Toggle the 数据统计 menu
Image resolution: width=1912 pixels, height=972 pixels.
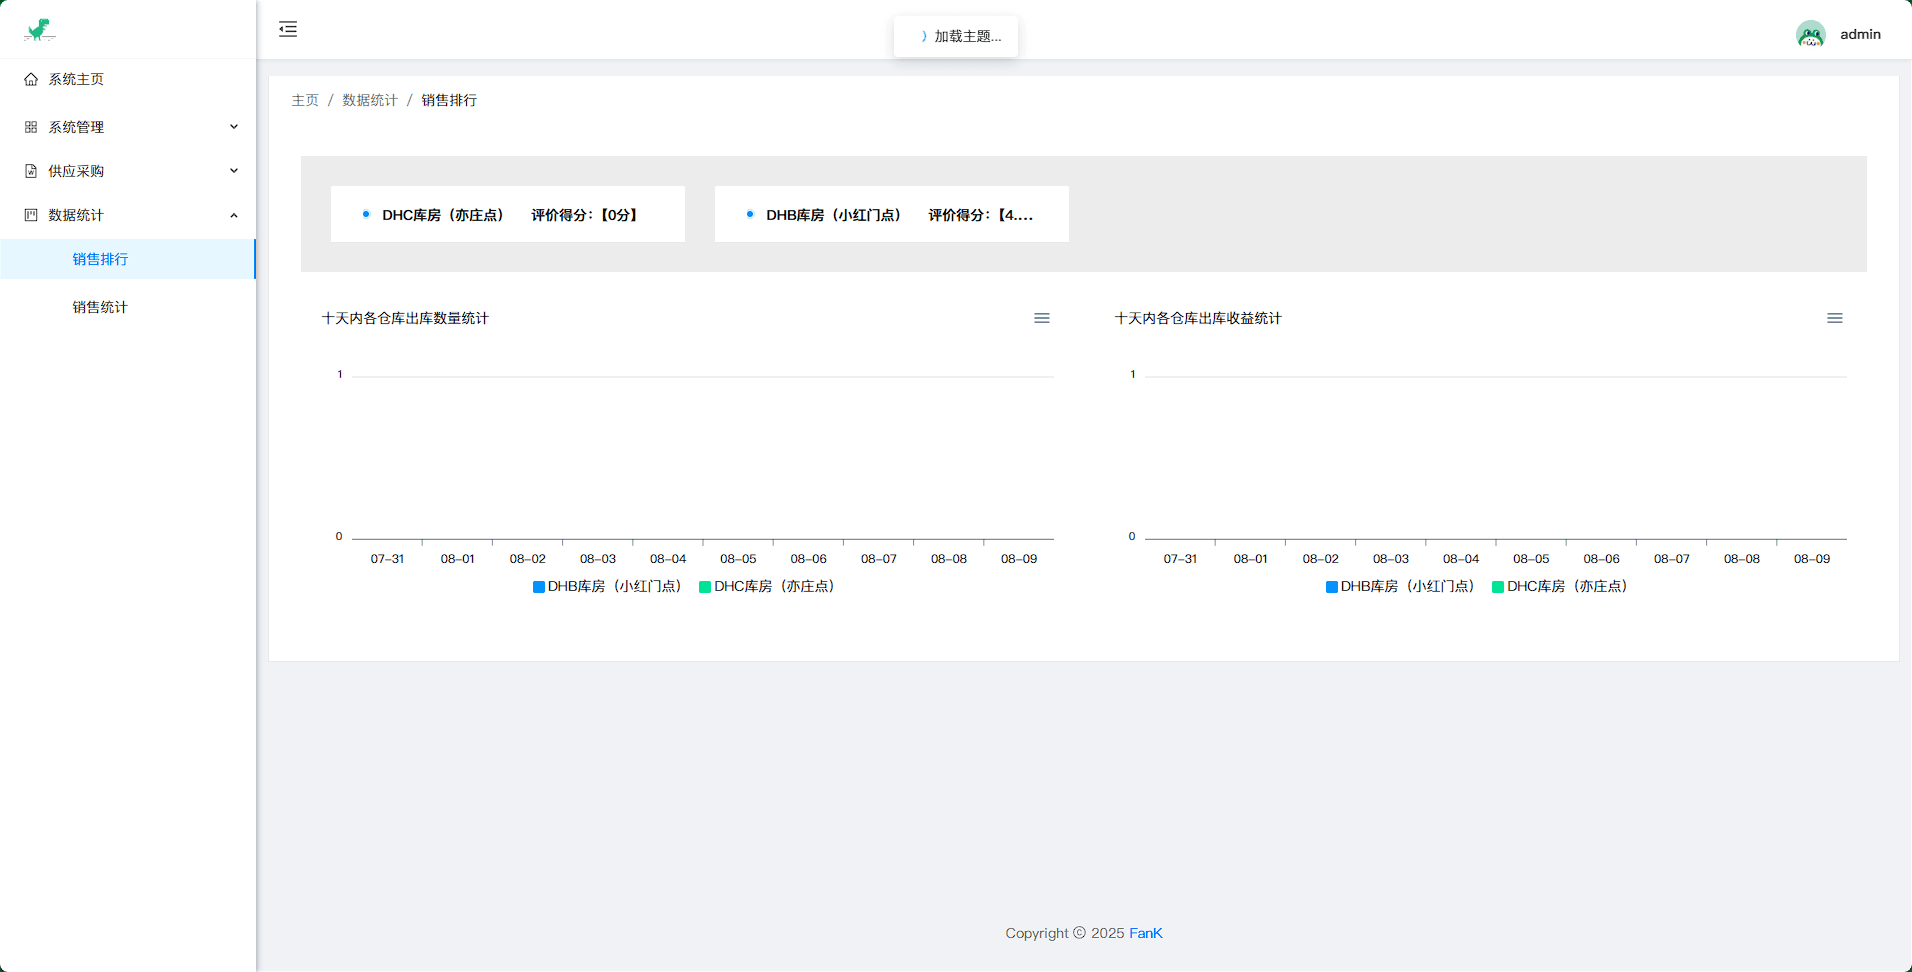(128, 215)
